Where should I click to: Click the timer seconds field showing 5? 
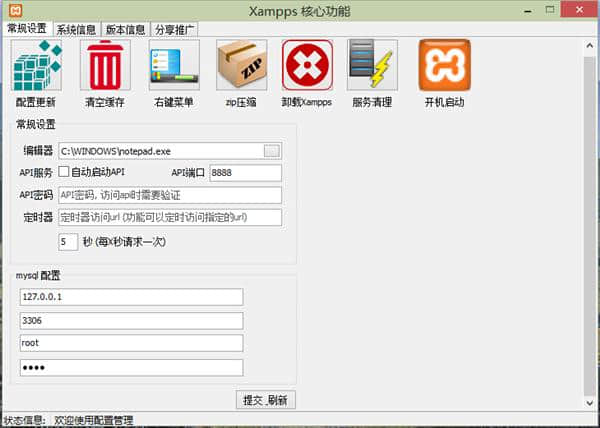(68, 242)
